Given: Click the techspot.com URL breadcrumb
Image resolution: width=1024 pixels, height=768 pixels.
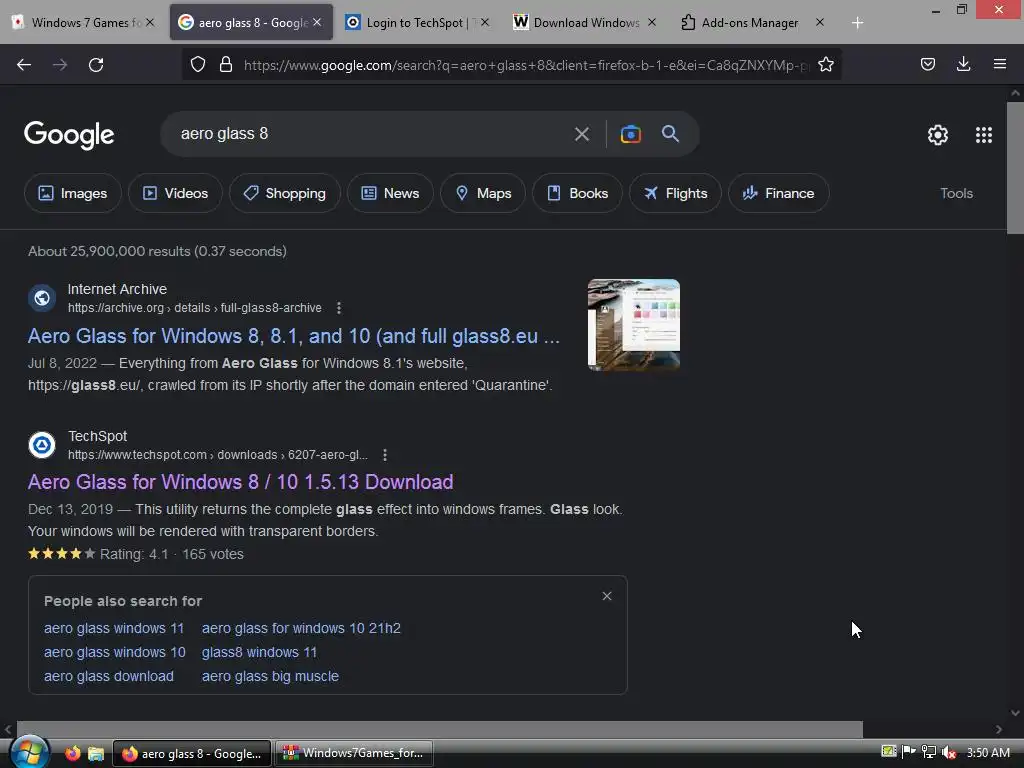Looking at the screenshot, I should (x=217, y=455).
